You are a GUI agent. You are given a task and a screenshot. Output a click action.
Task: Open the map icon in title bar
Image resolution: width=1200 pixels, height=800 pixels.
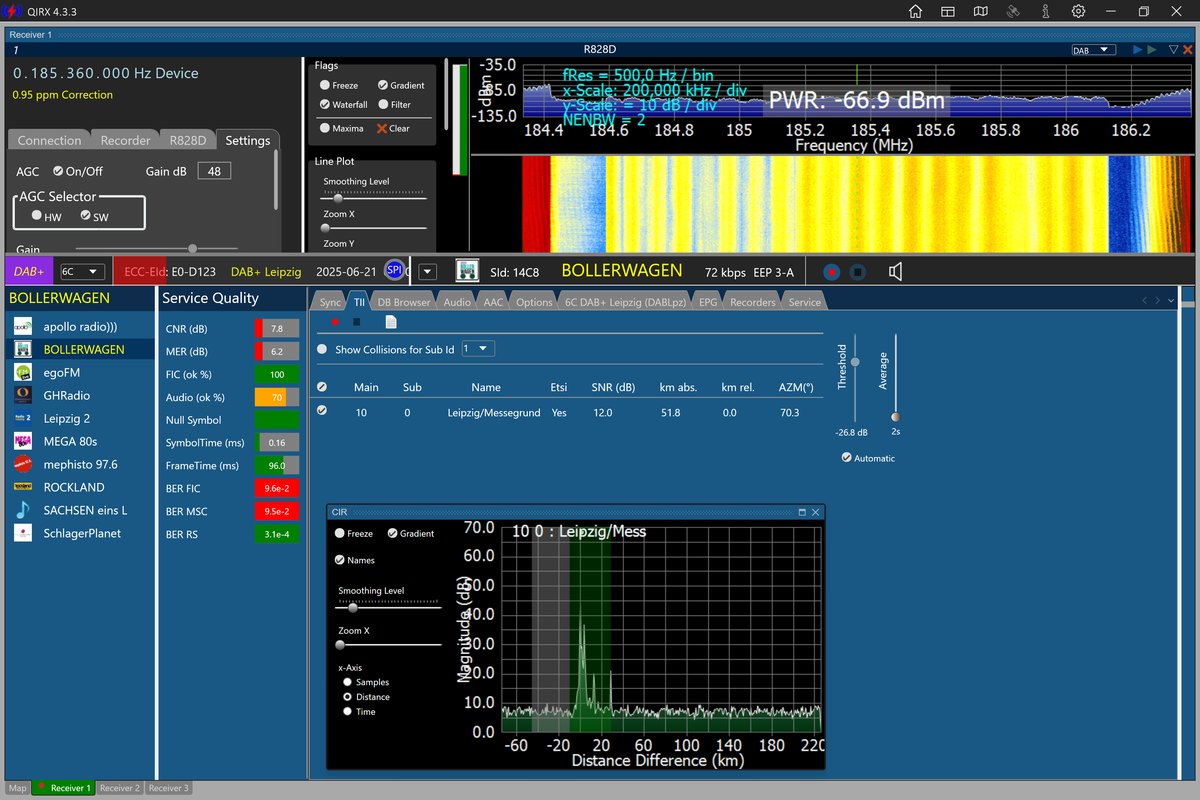click(x=981, y=11)
